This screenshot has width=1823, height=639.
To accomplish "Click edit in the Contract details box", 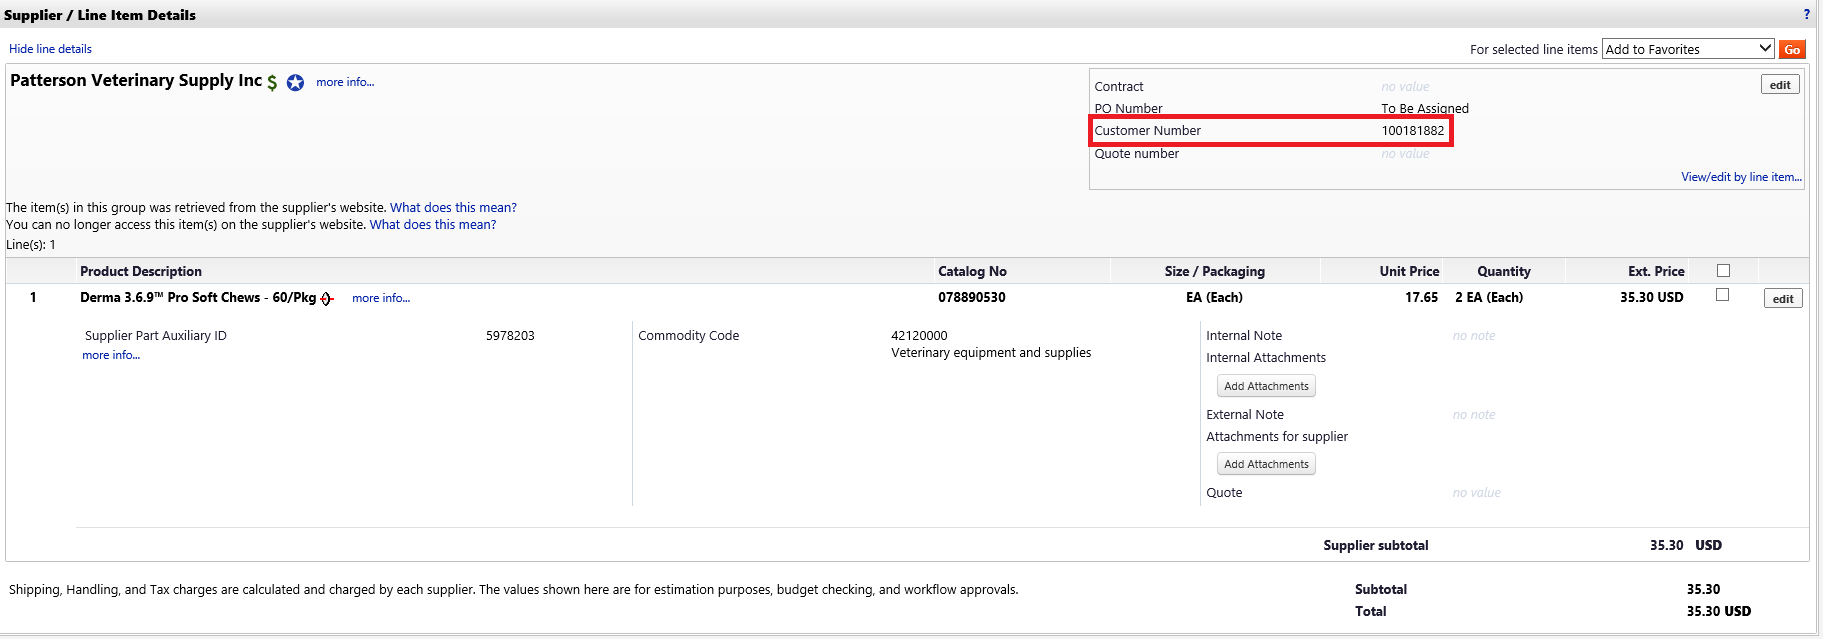I will pos(1780,85).
